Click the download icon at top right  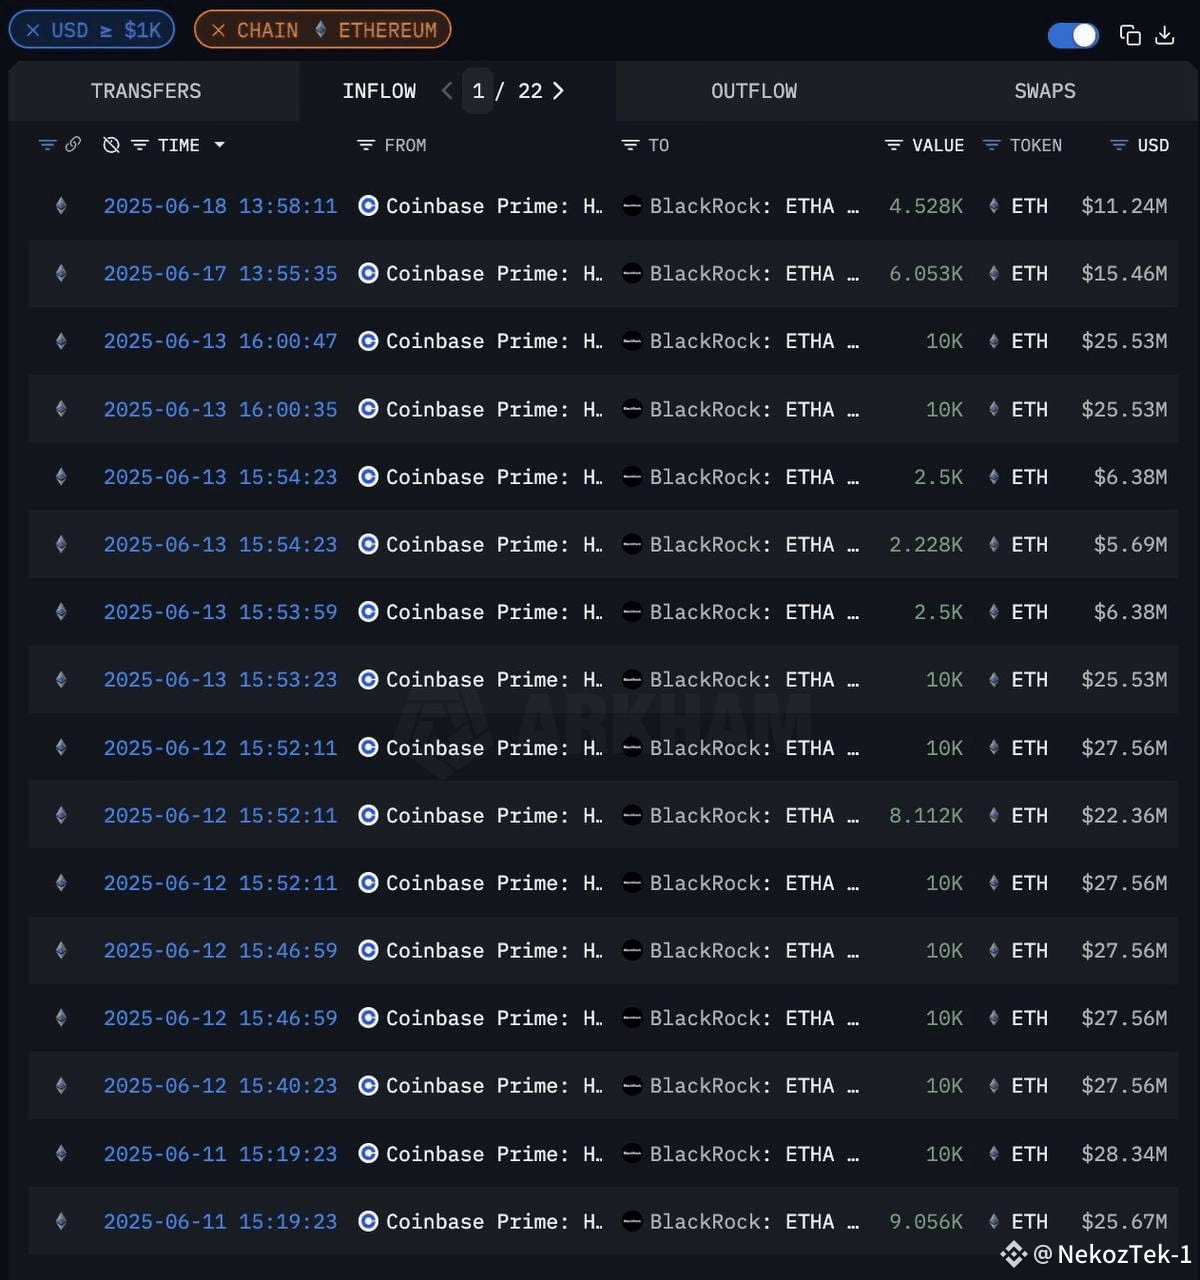tap(1164, 35)
